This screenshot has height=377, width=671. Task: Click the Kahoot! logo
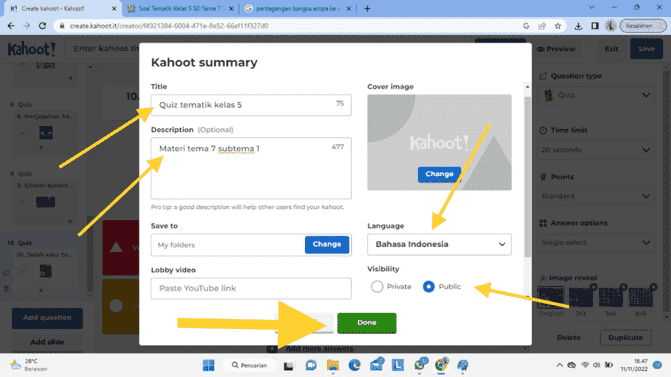coord(32,49)
